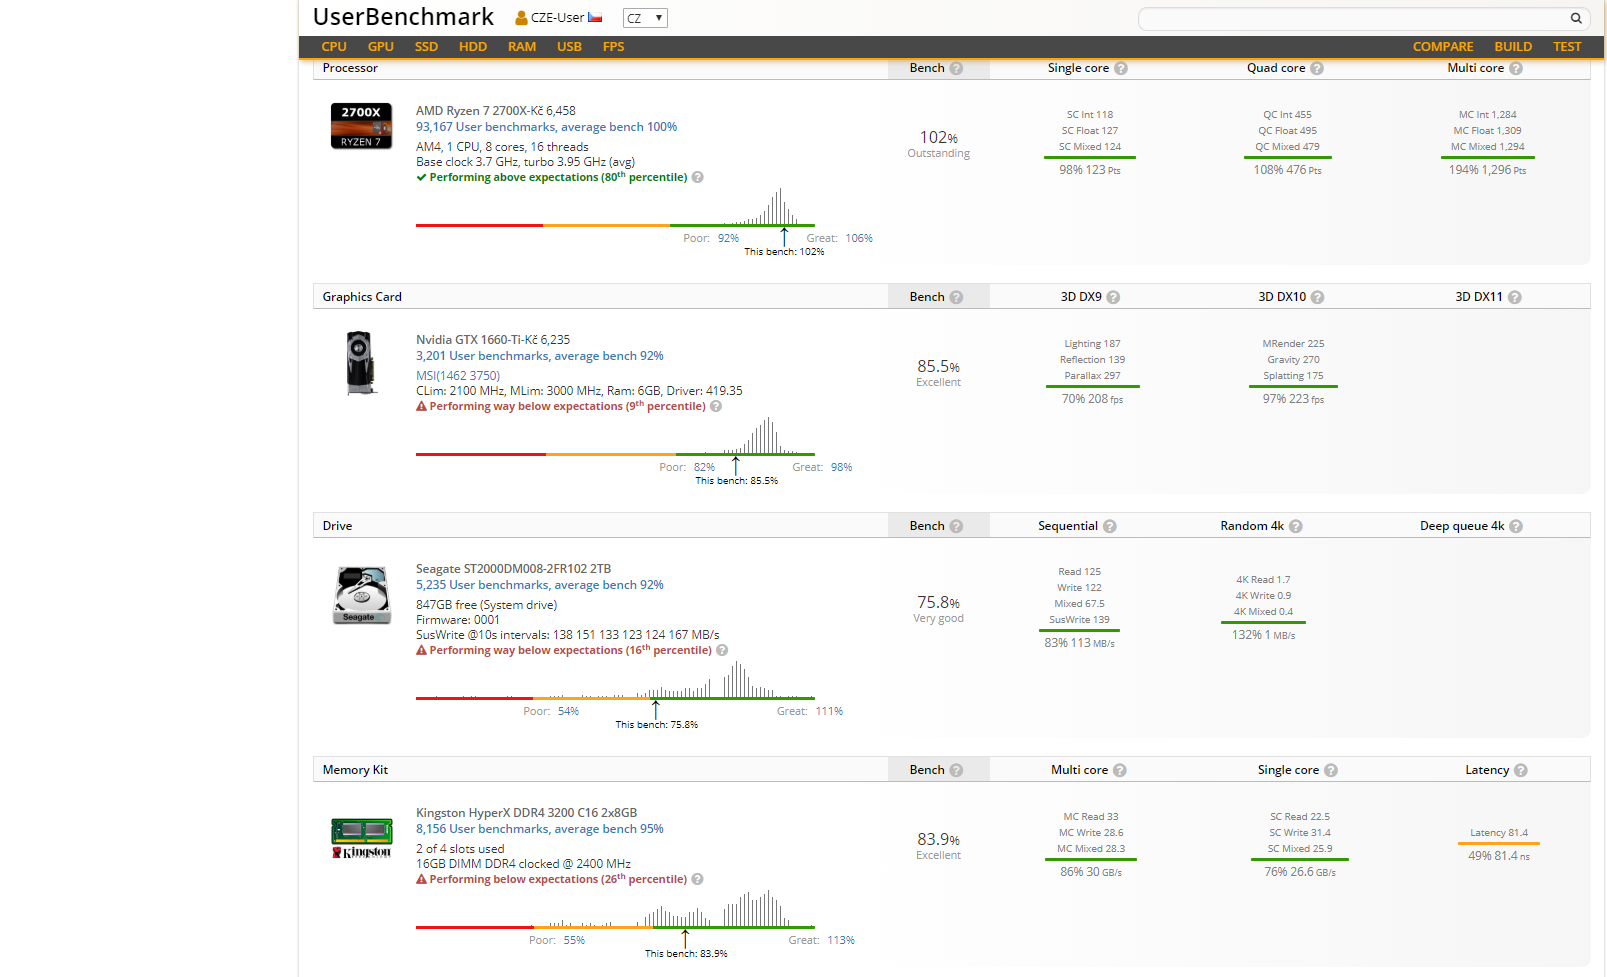Open 5,235 User benchmarks link
1607x977 pixels.
point(540,585)
